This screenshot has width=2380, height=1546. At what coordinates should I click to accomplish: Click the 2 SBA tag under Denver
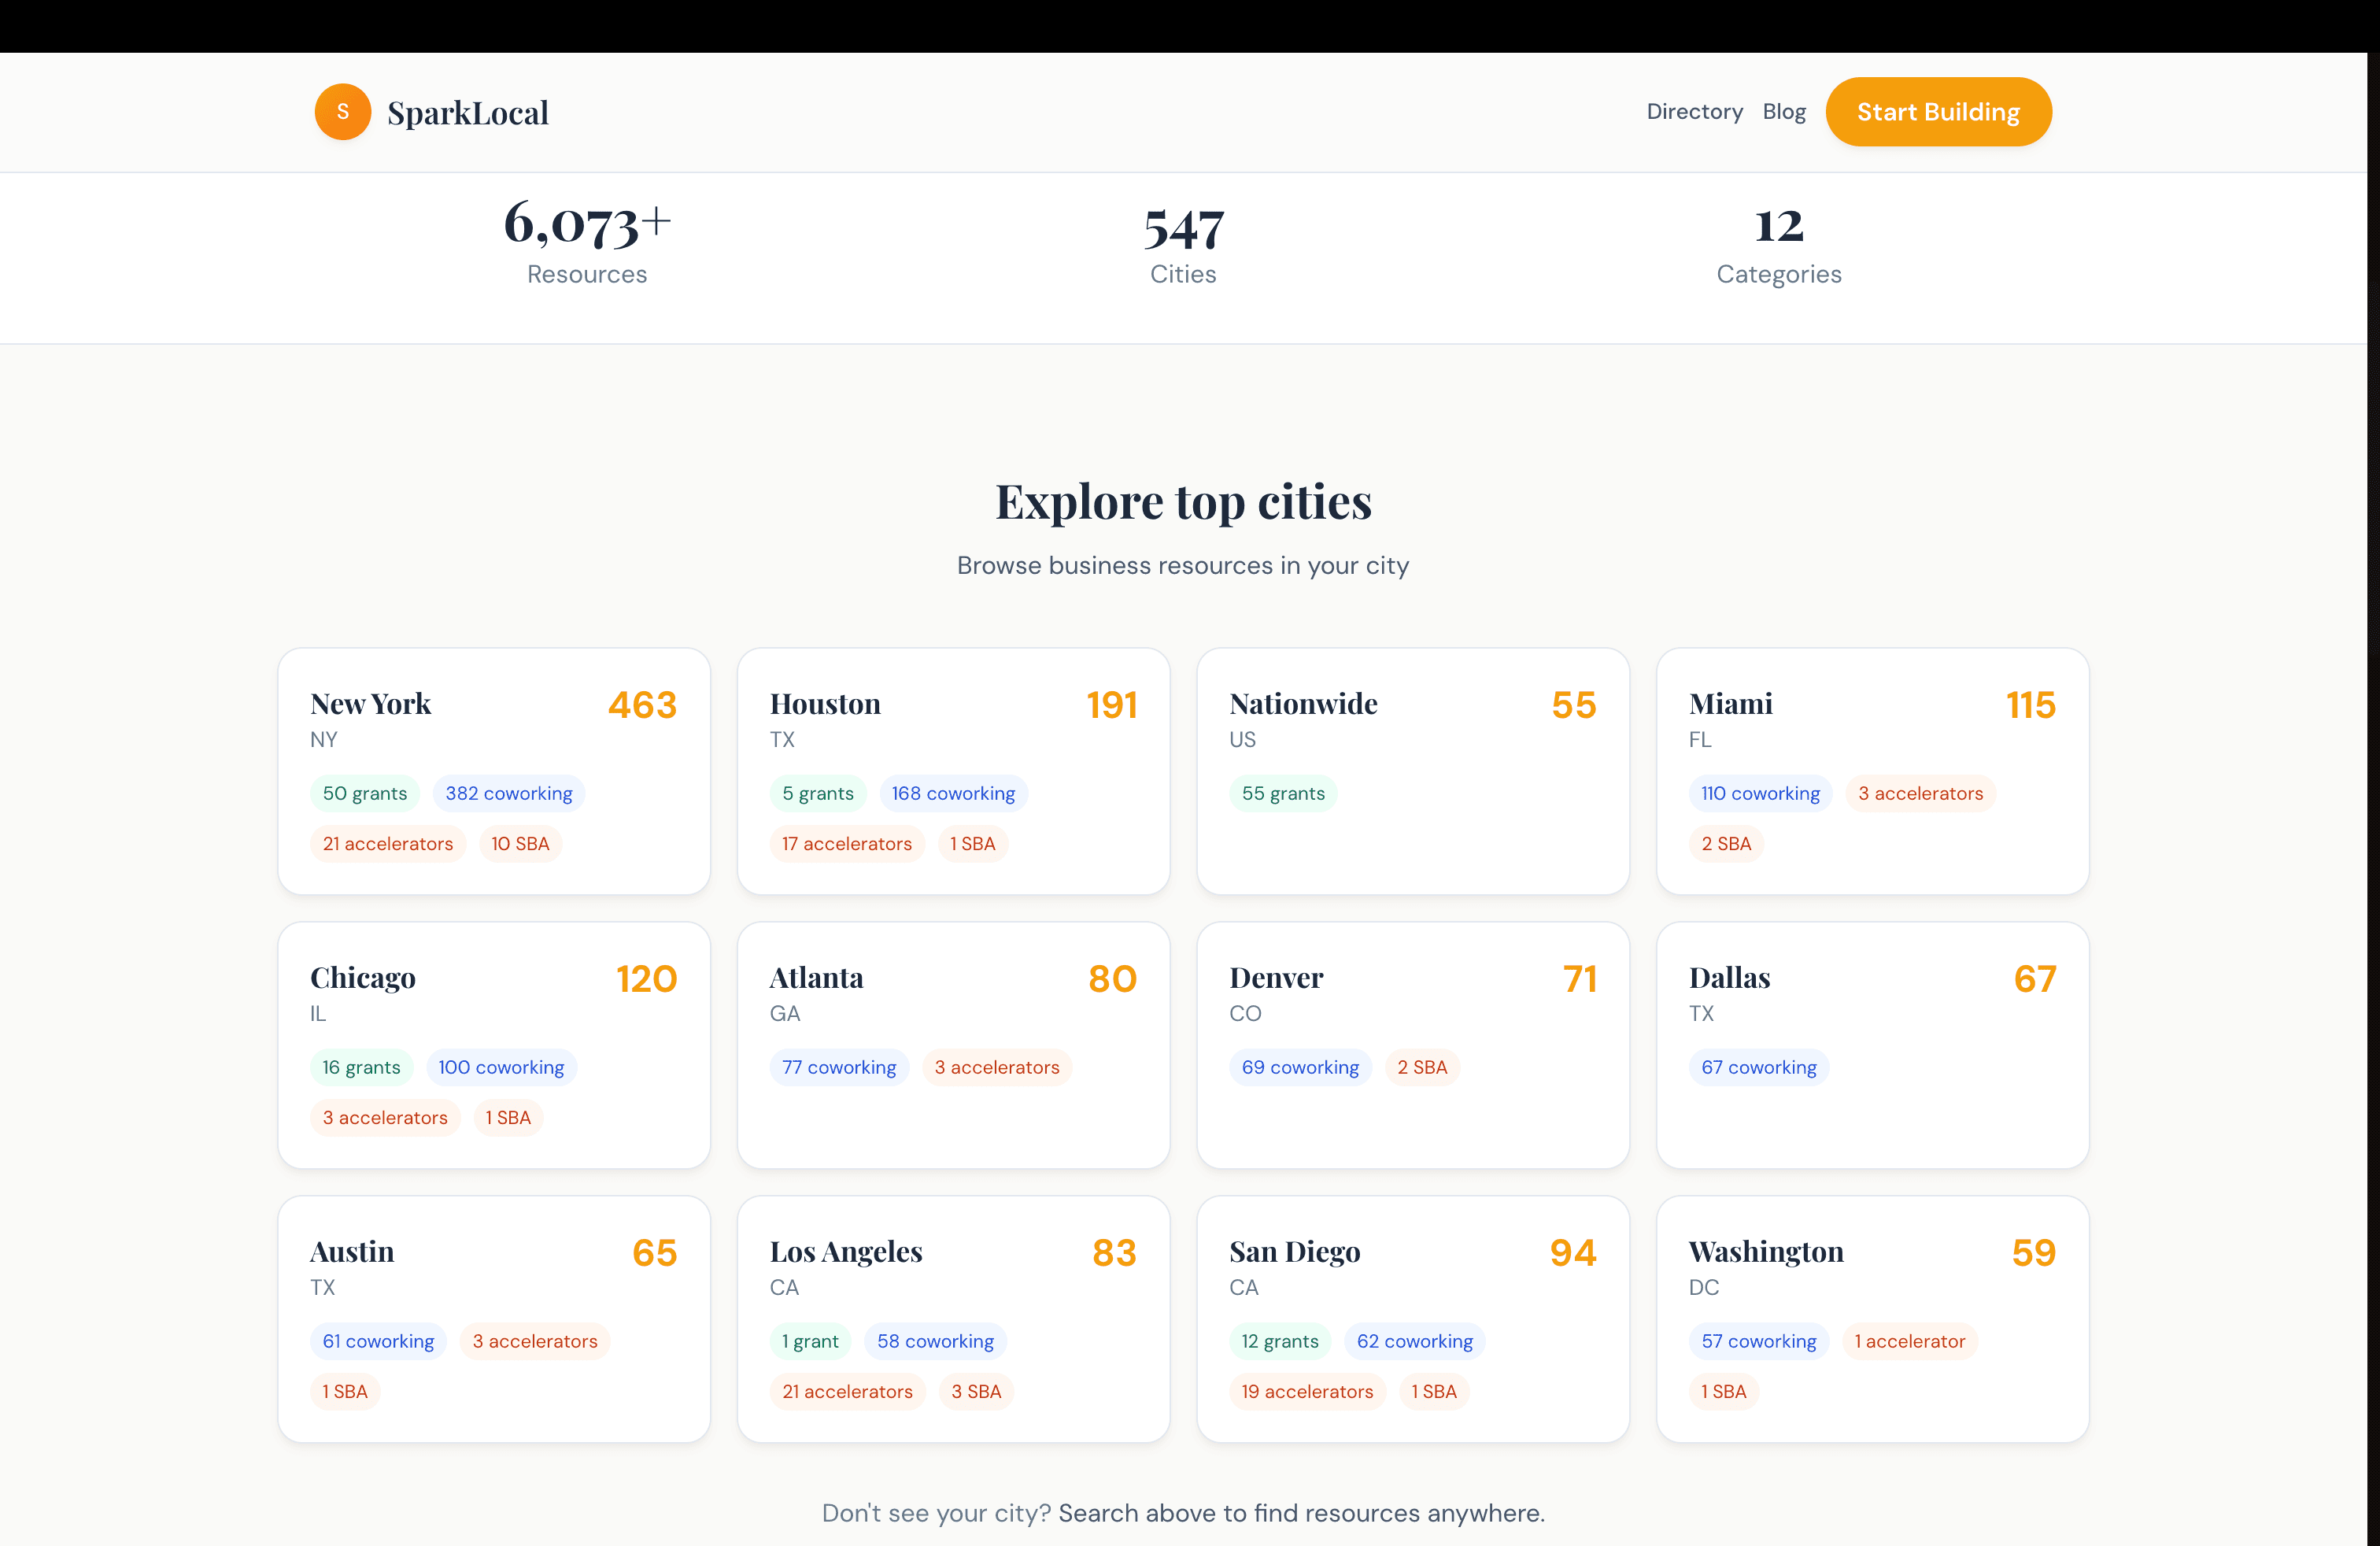[1423, 1067]
